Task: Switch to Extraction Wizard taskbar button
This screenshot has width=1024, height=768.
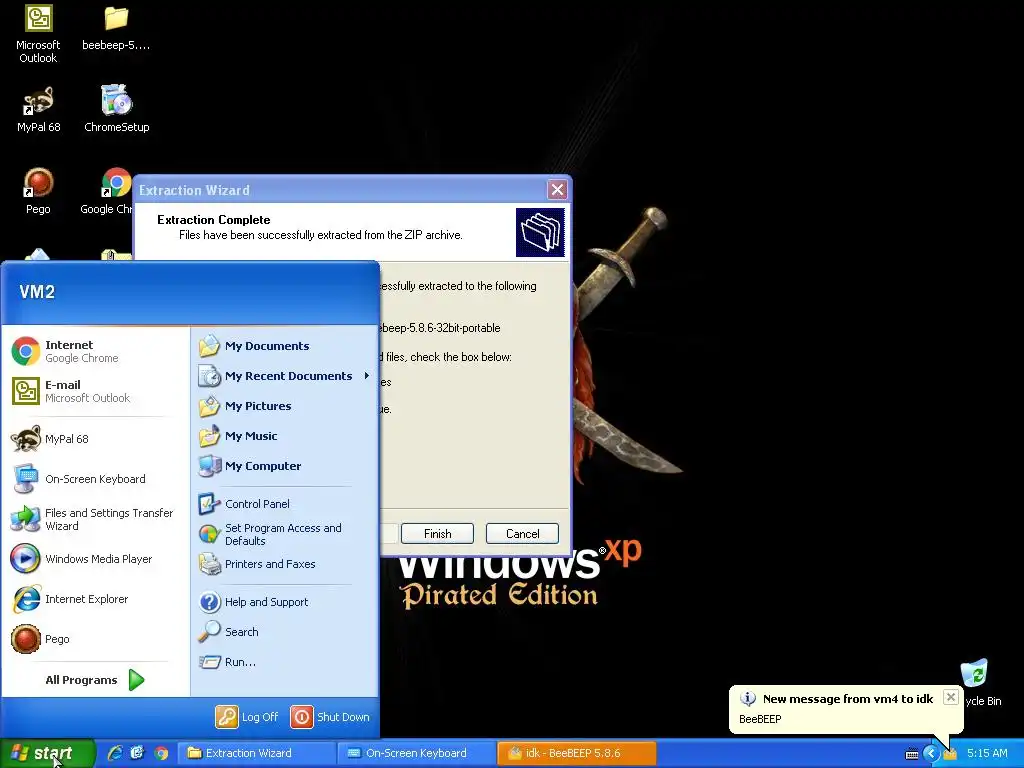Action: pos(256,753)
